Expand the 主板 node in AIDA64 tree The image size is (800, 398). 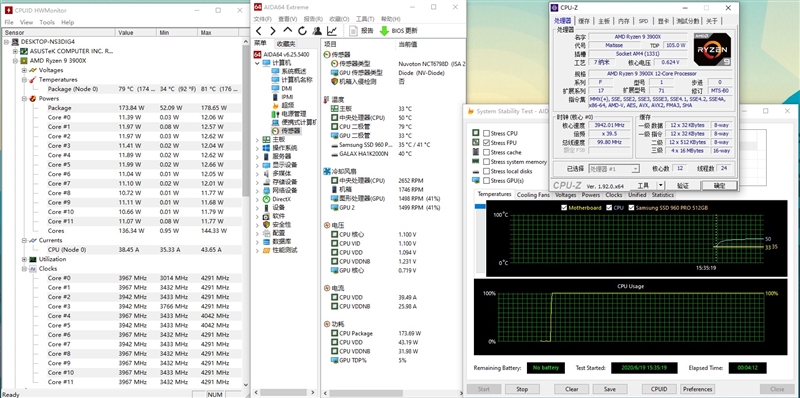coord(257,139)
